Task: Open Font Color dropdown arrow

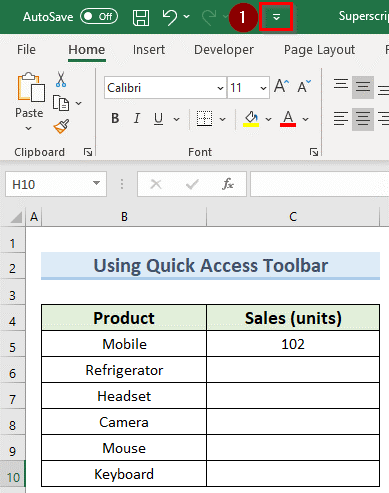Action: pyautogui.click(x=306, y=119)
